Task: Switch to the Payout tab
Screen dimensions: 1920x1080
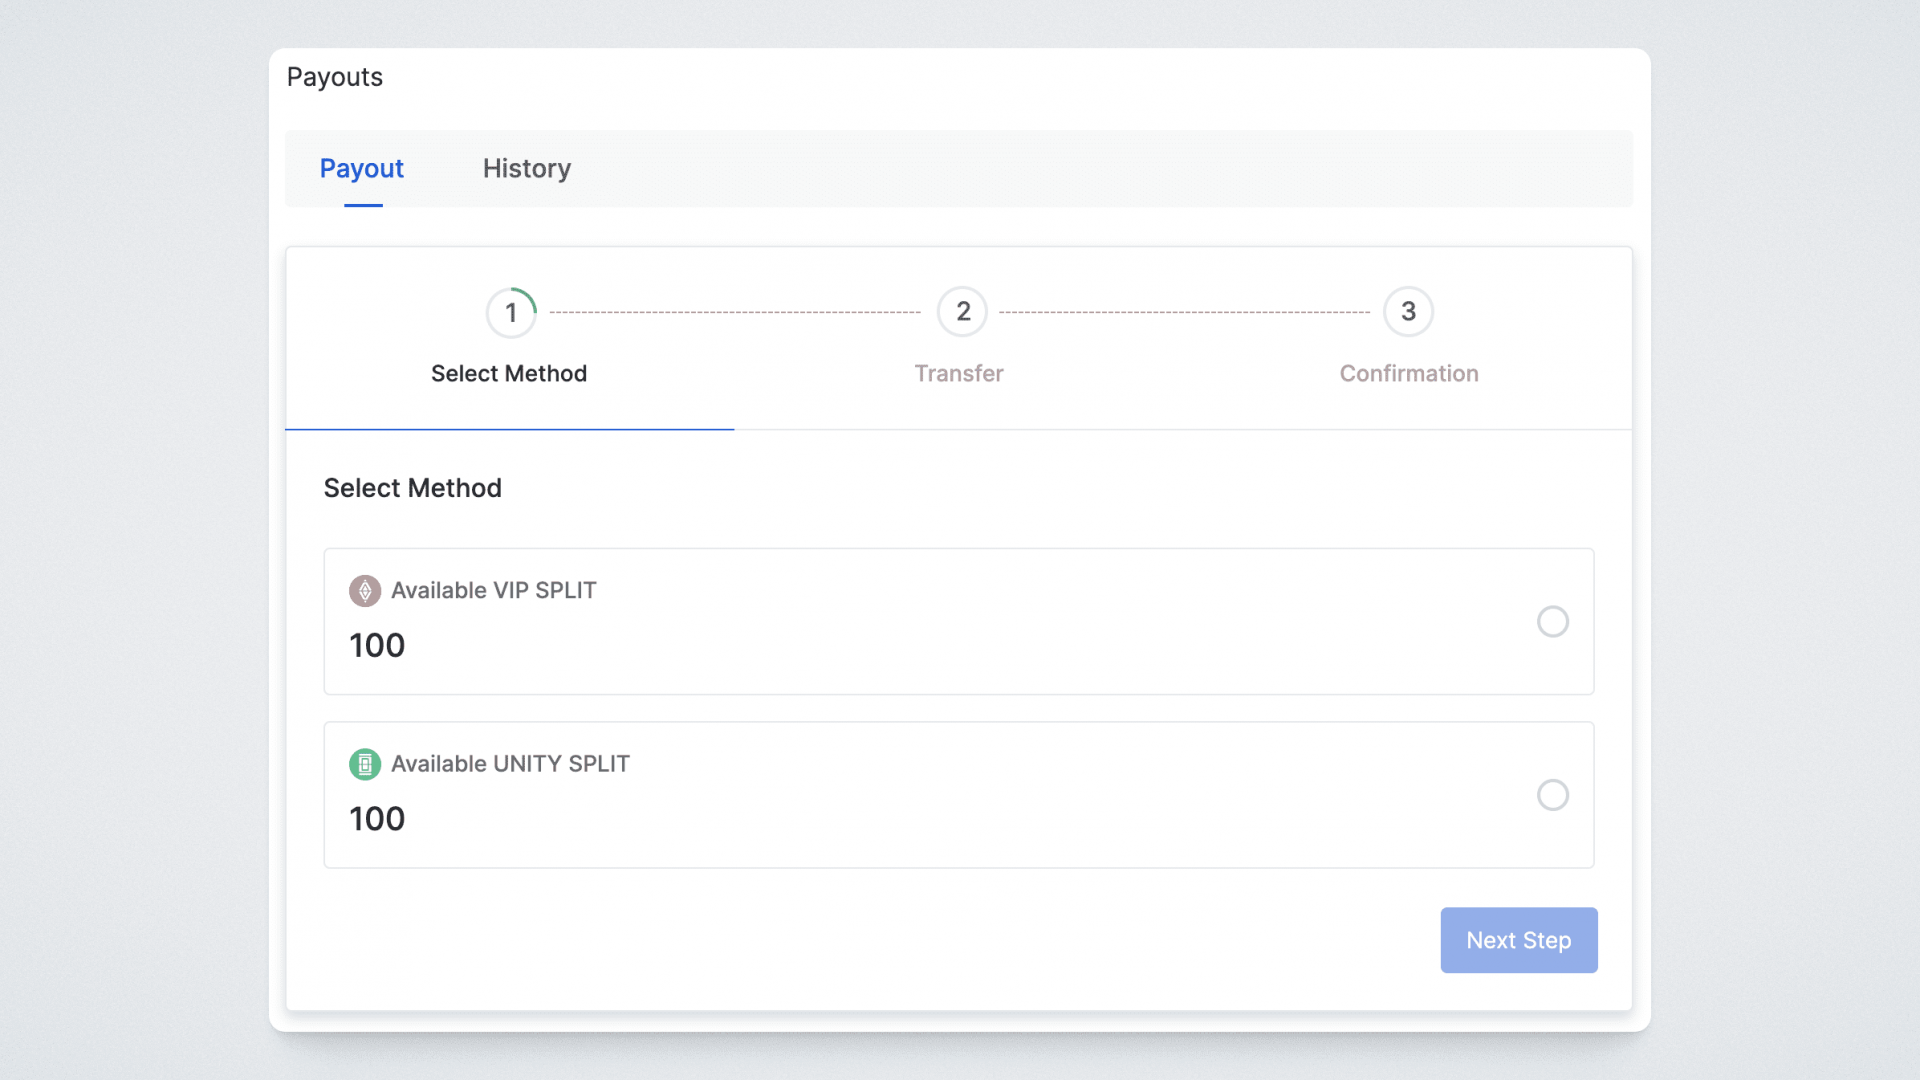Action: tap(361, 168)
